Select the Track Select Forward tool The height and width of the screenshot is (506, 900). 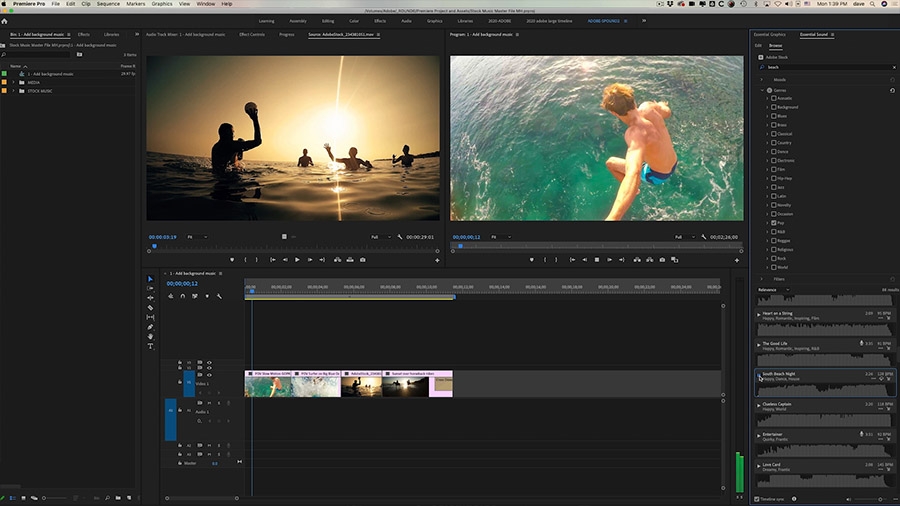(x=150, y=289)
